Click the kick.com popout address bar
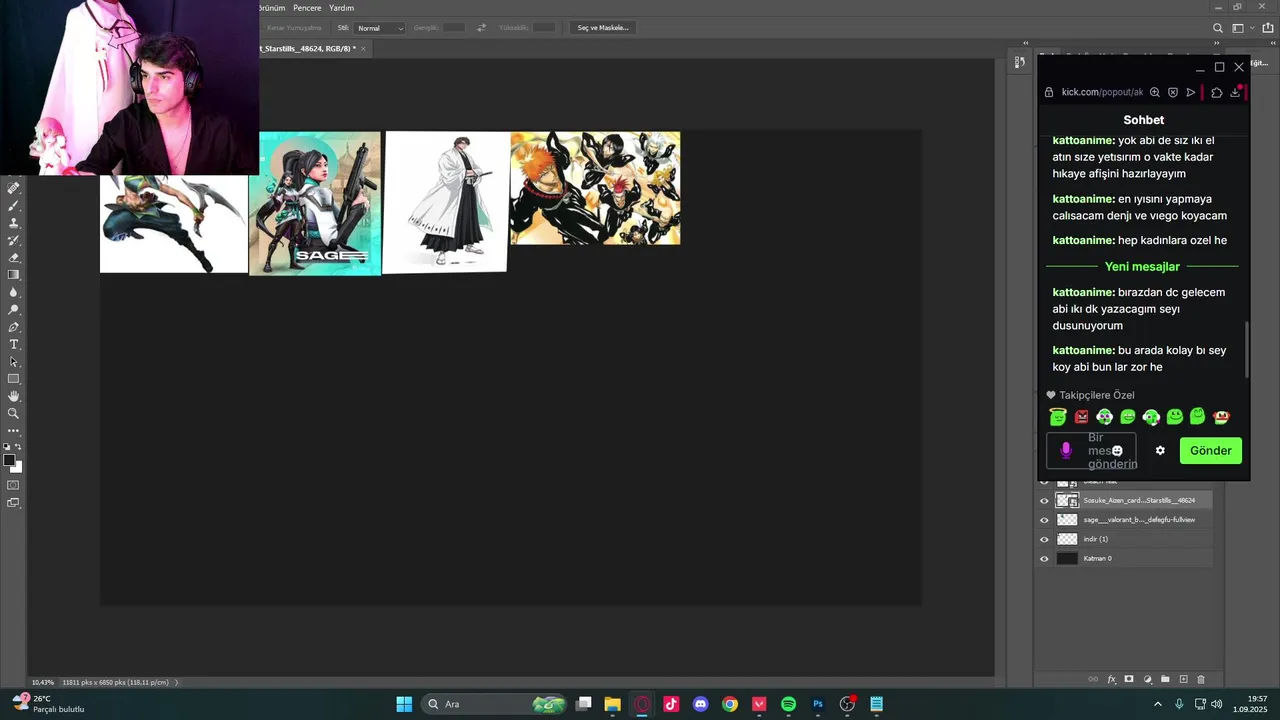 tap(1102, 92)
